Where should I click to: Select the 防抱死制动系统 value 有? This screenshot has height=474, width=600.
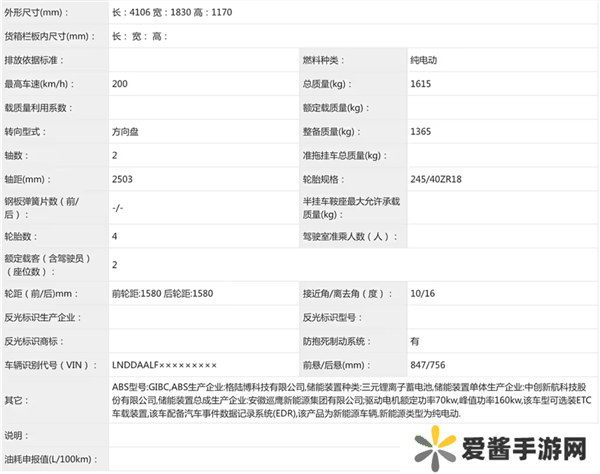(x=415, y=341)
